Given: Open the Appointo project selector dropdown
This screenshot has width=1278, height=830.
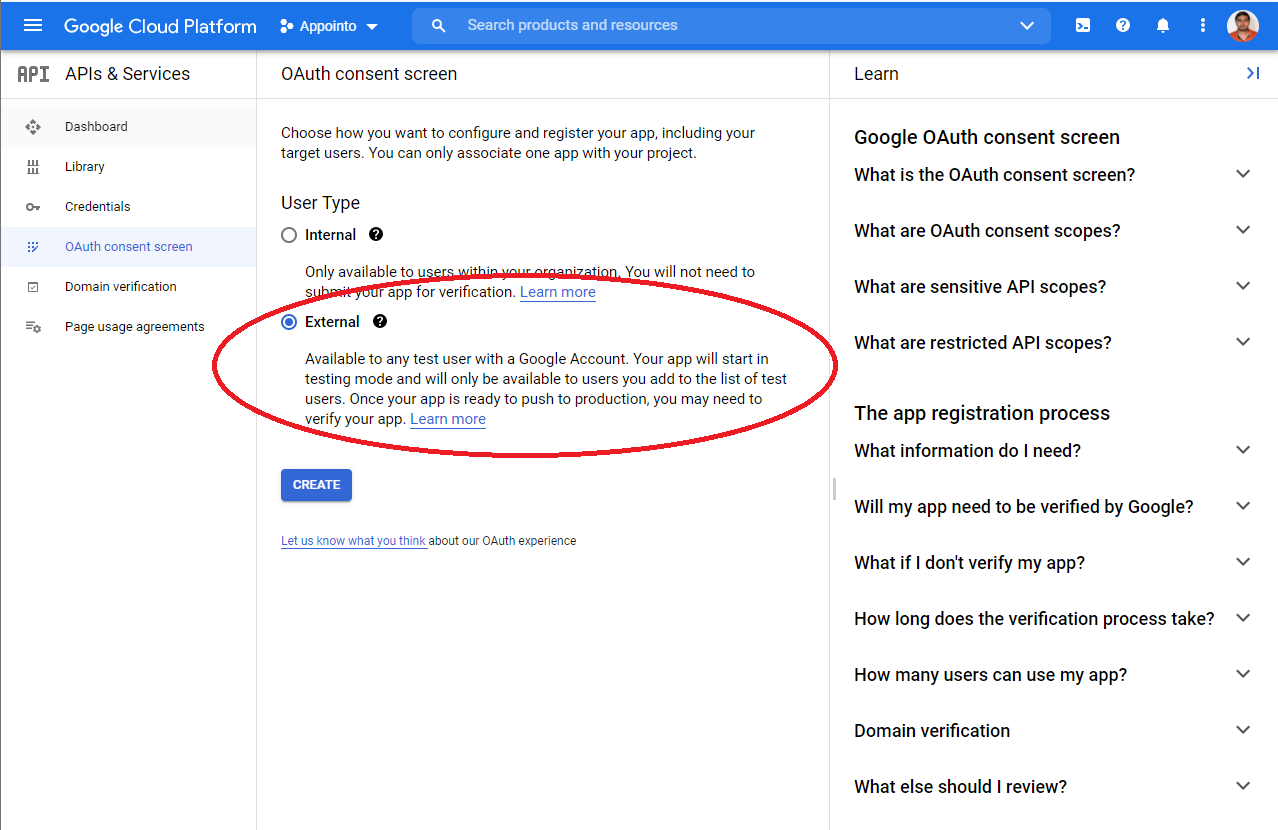Looking at the screenshot, I should point(329,26).
